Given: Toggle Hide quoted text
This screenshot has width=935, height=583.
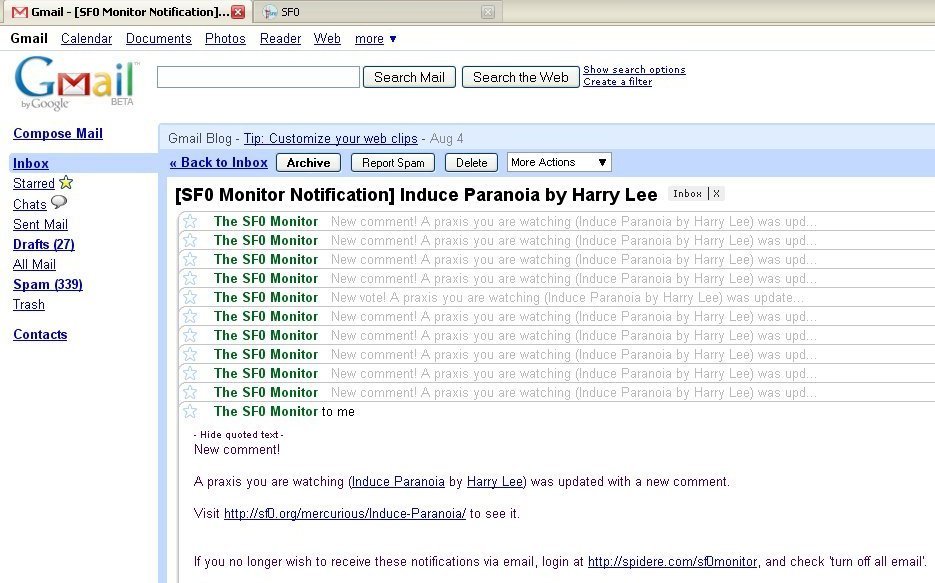Looking at the screenshot, I should pyautogui.click(x=240, y=435).
